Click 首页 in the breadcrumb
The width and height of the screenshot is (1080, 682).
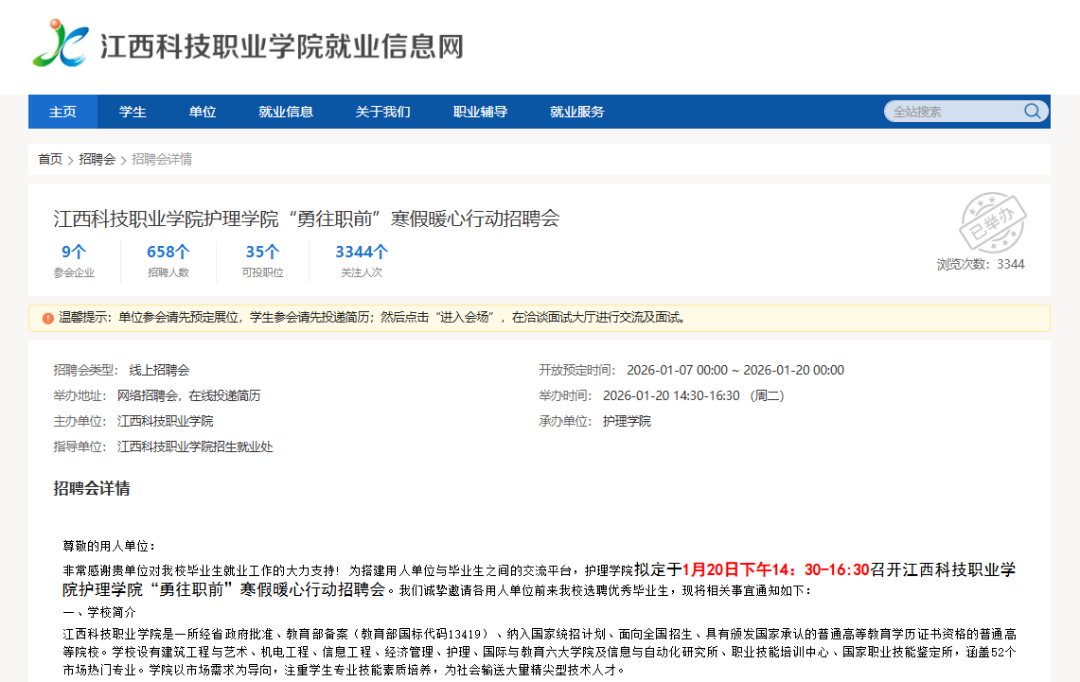click(x=50, y=159)
